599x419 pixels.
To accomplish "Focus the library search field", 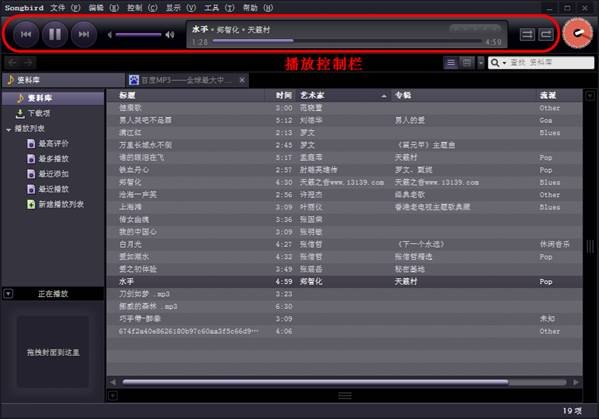I will 551,63.
